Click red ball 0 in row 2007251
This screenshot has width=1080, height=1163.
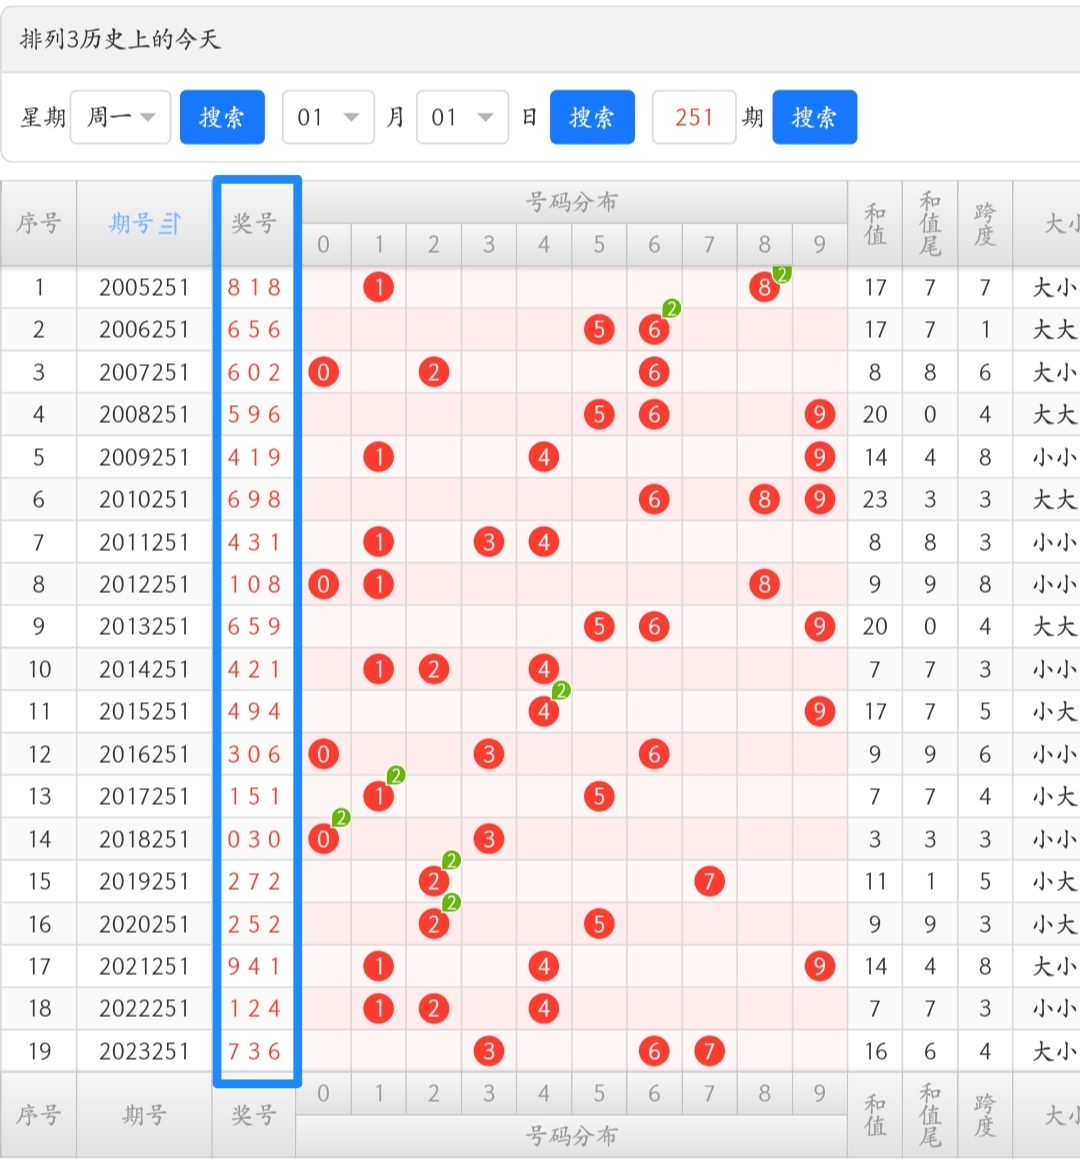(323, 372)
